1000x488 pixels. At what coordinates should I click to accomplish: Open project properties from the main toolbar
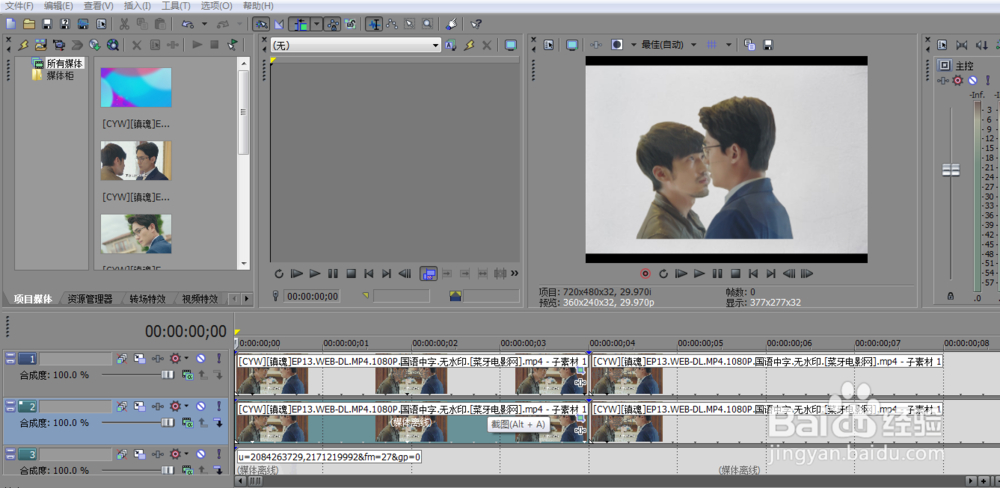point(101,24)
